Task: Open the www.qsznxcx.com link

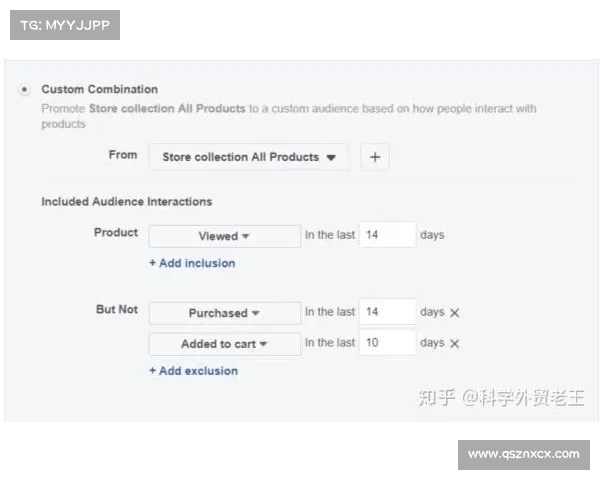Action: pyautogui.click(x=523, y=454)
